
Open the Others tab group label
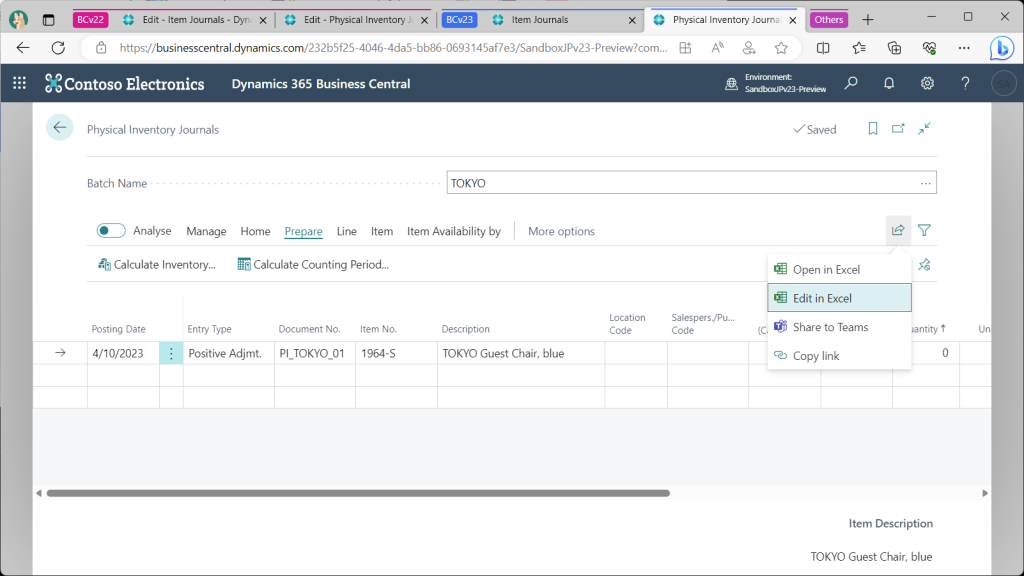[x=829, y=20]
